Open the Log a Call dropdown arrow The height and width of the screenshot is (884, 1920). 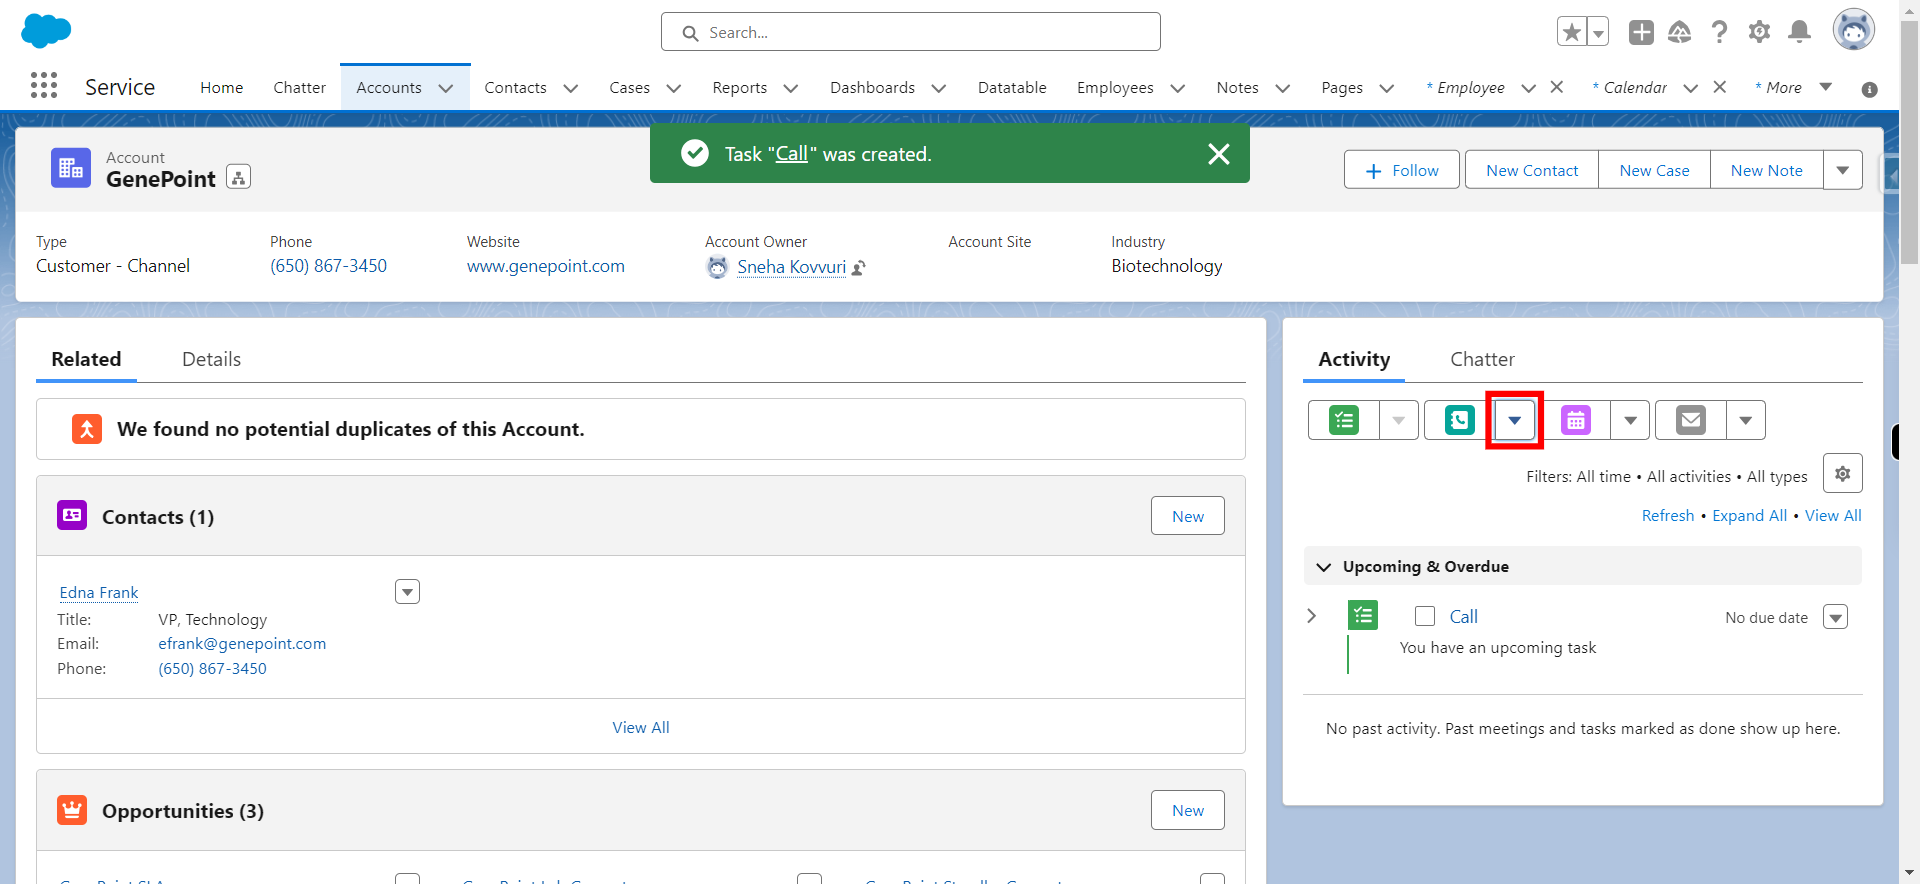click(x=1514, y=420)
